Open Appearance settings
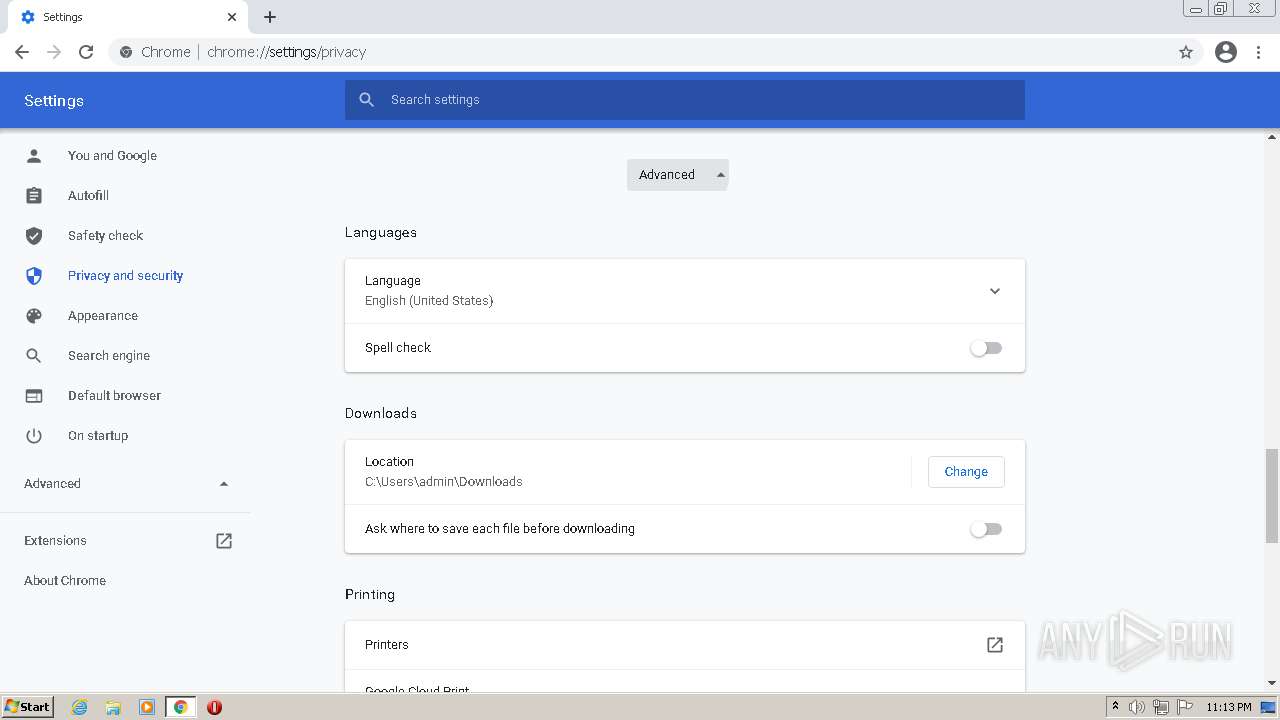This screenshot has height=720, width=1280. tap(103, 316)
